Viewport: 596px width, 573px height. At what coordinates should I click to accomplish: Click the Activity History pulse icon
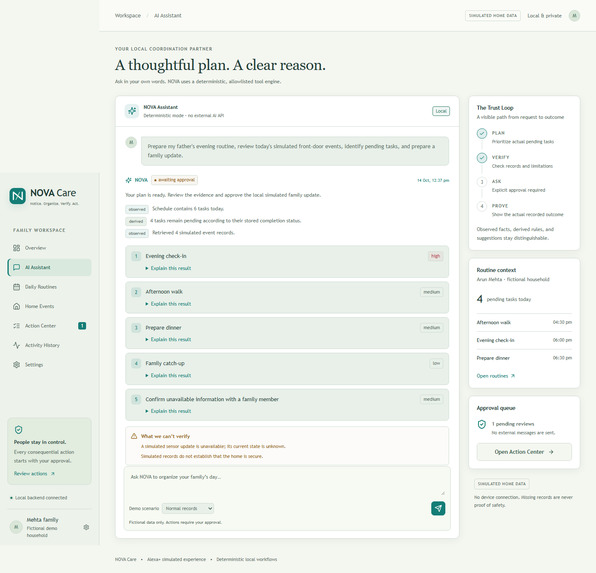[16, 345]
